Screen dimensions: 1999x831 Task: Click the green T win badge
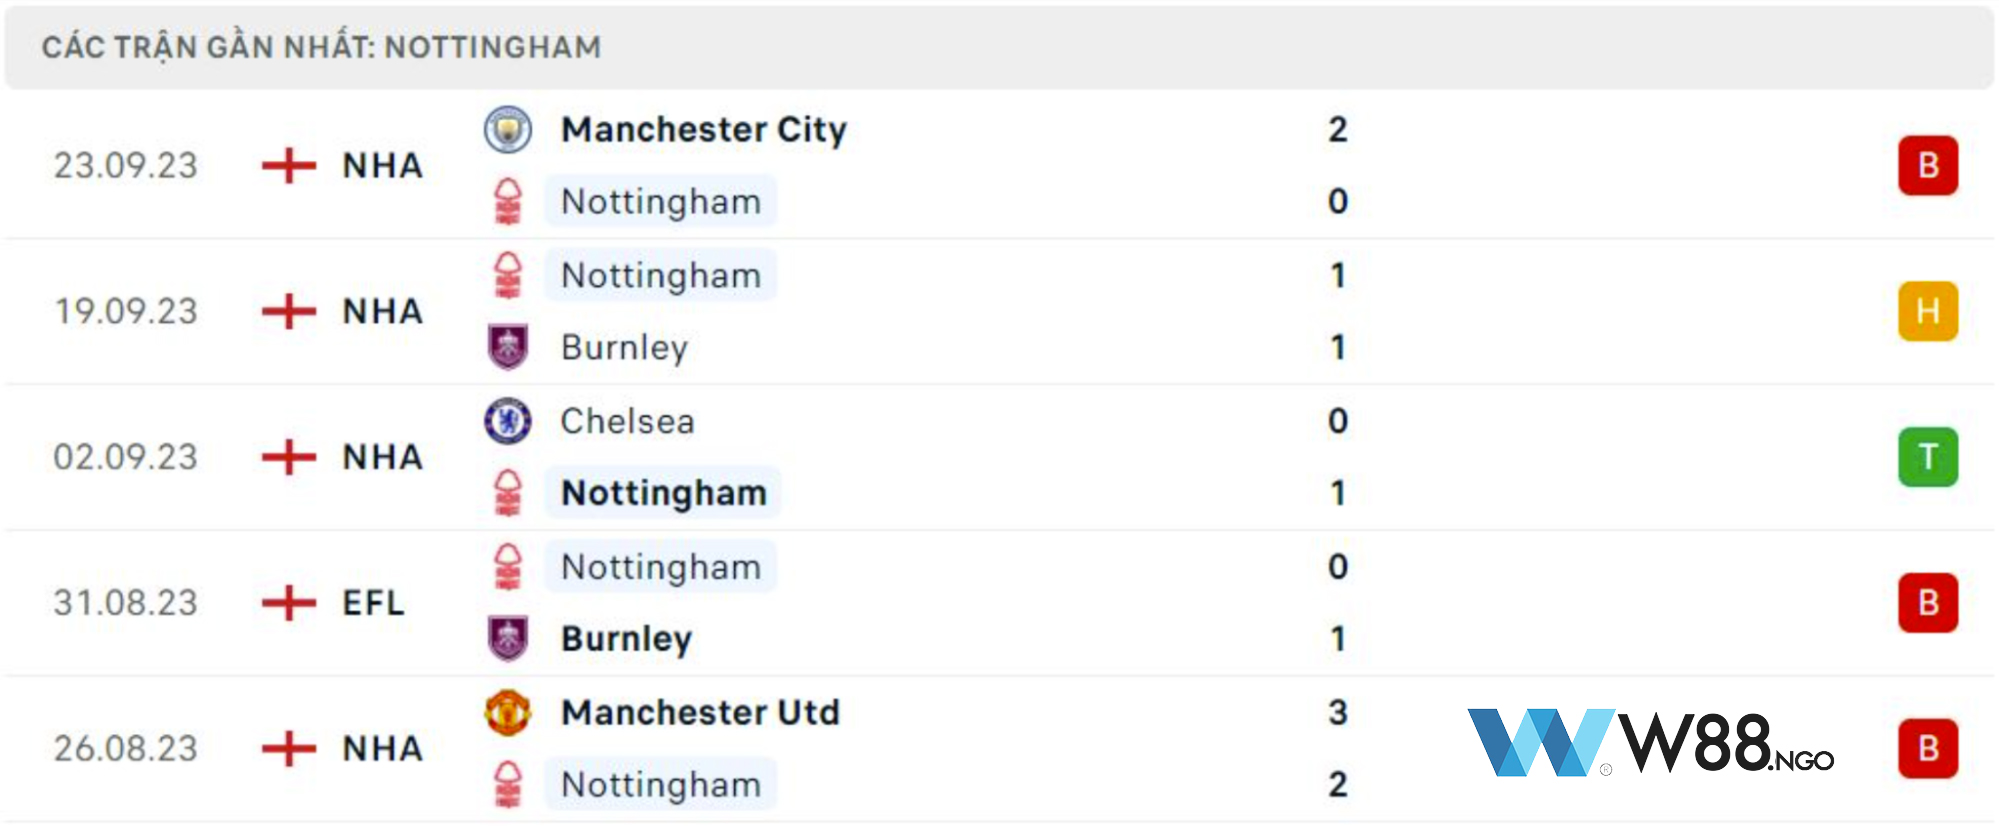(x=1928, y=457)
